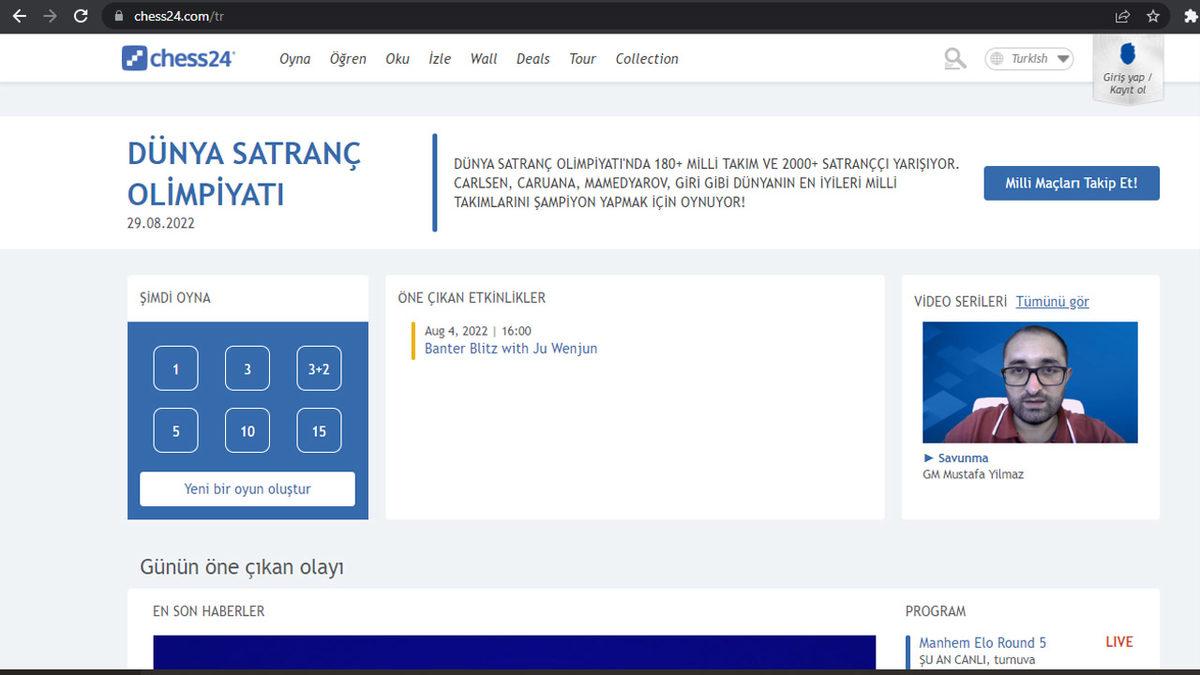The image size is (1200, 675).
Task: Open the Collection menu
Action: (x=646, y=59)
